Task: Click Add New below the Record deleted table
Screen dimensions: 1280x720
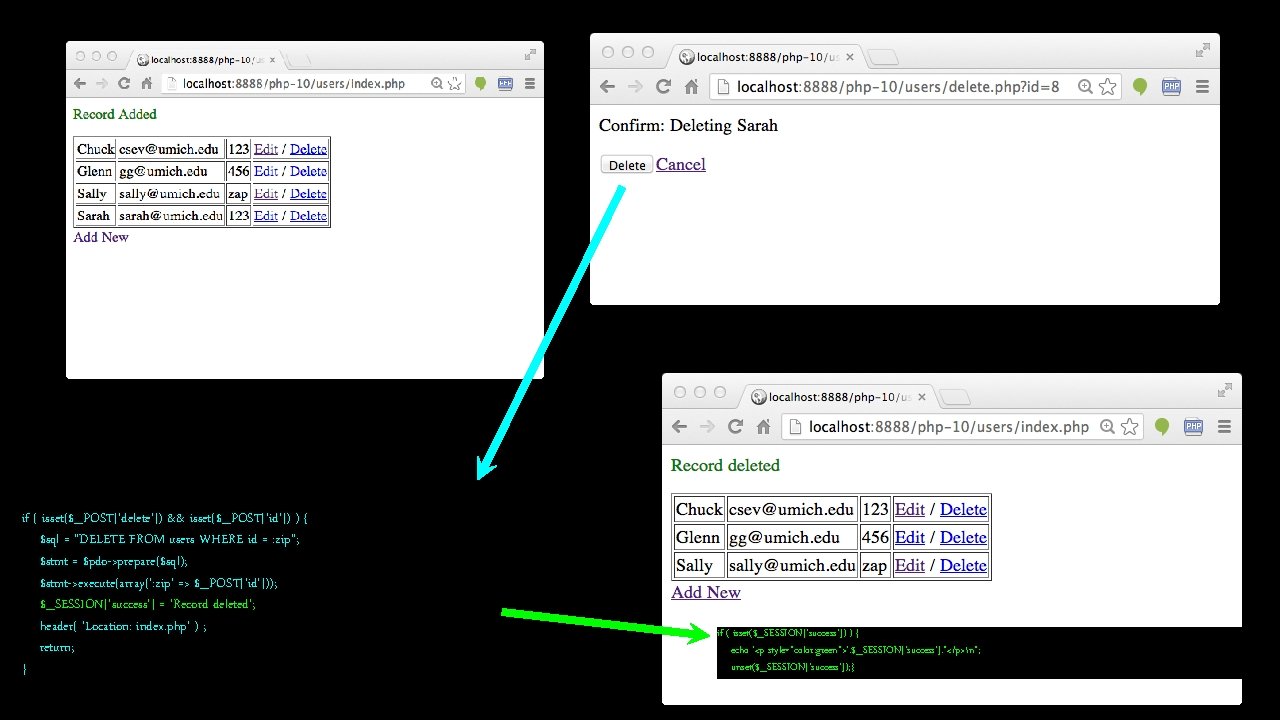Action: [x=705, y=592]
